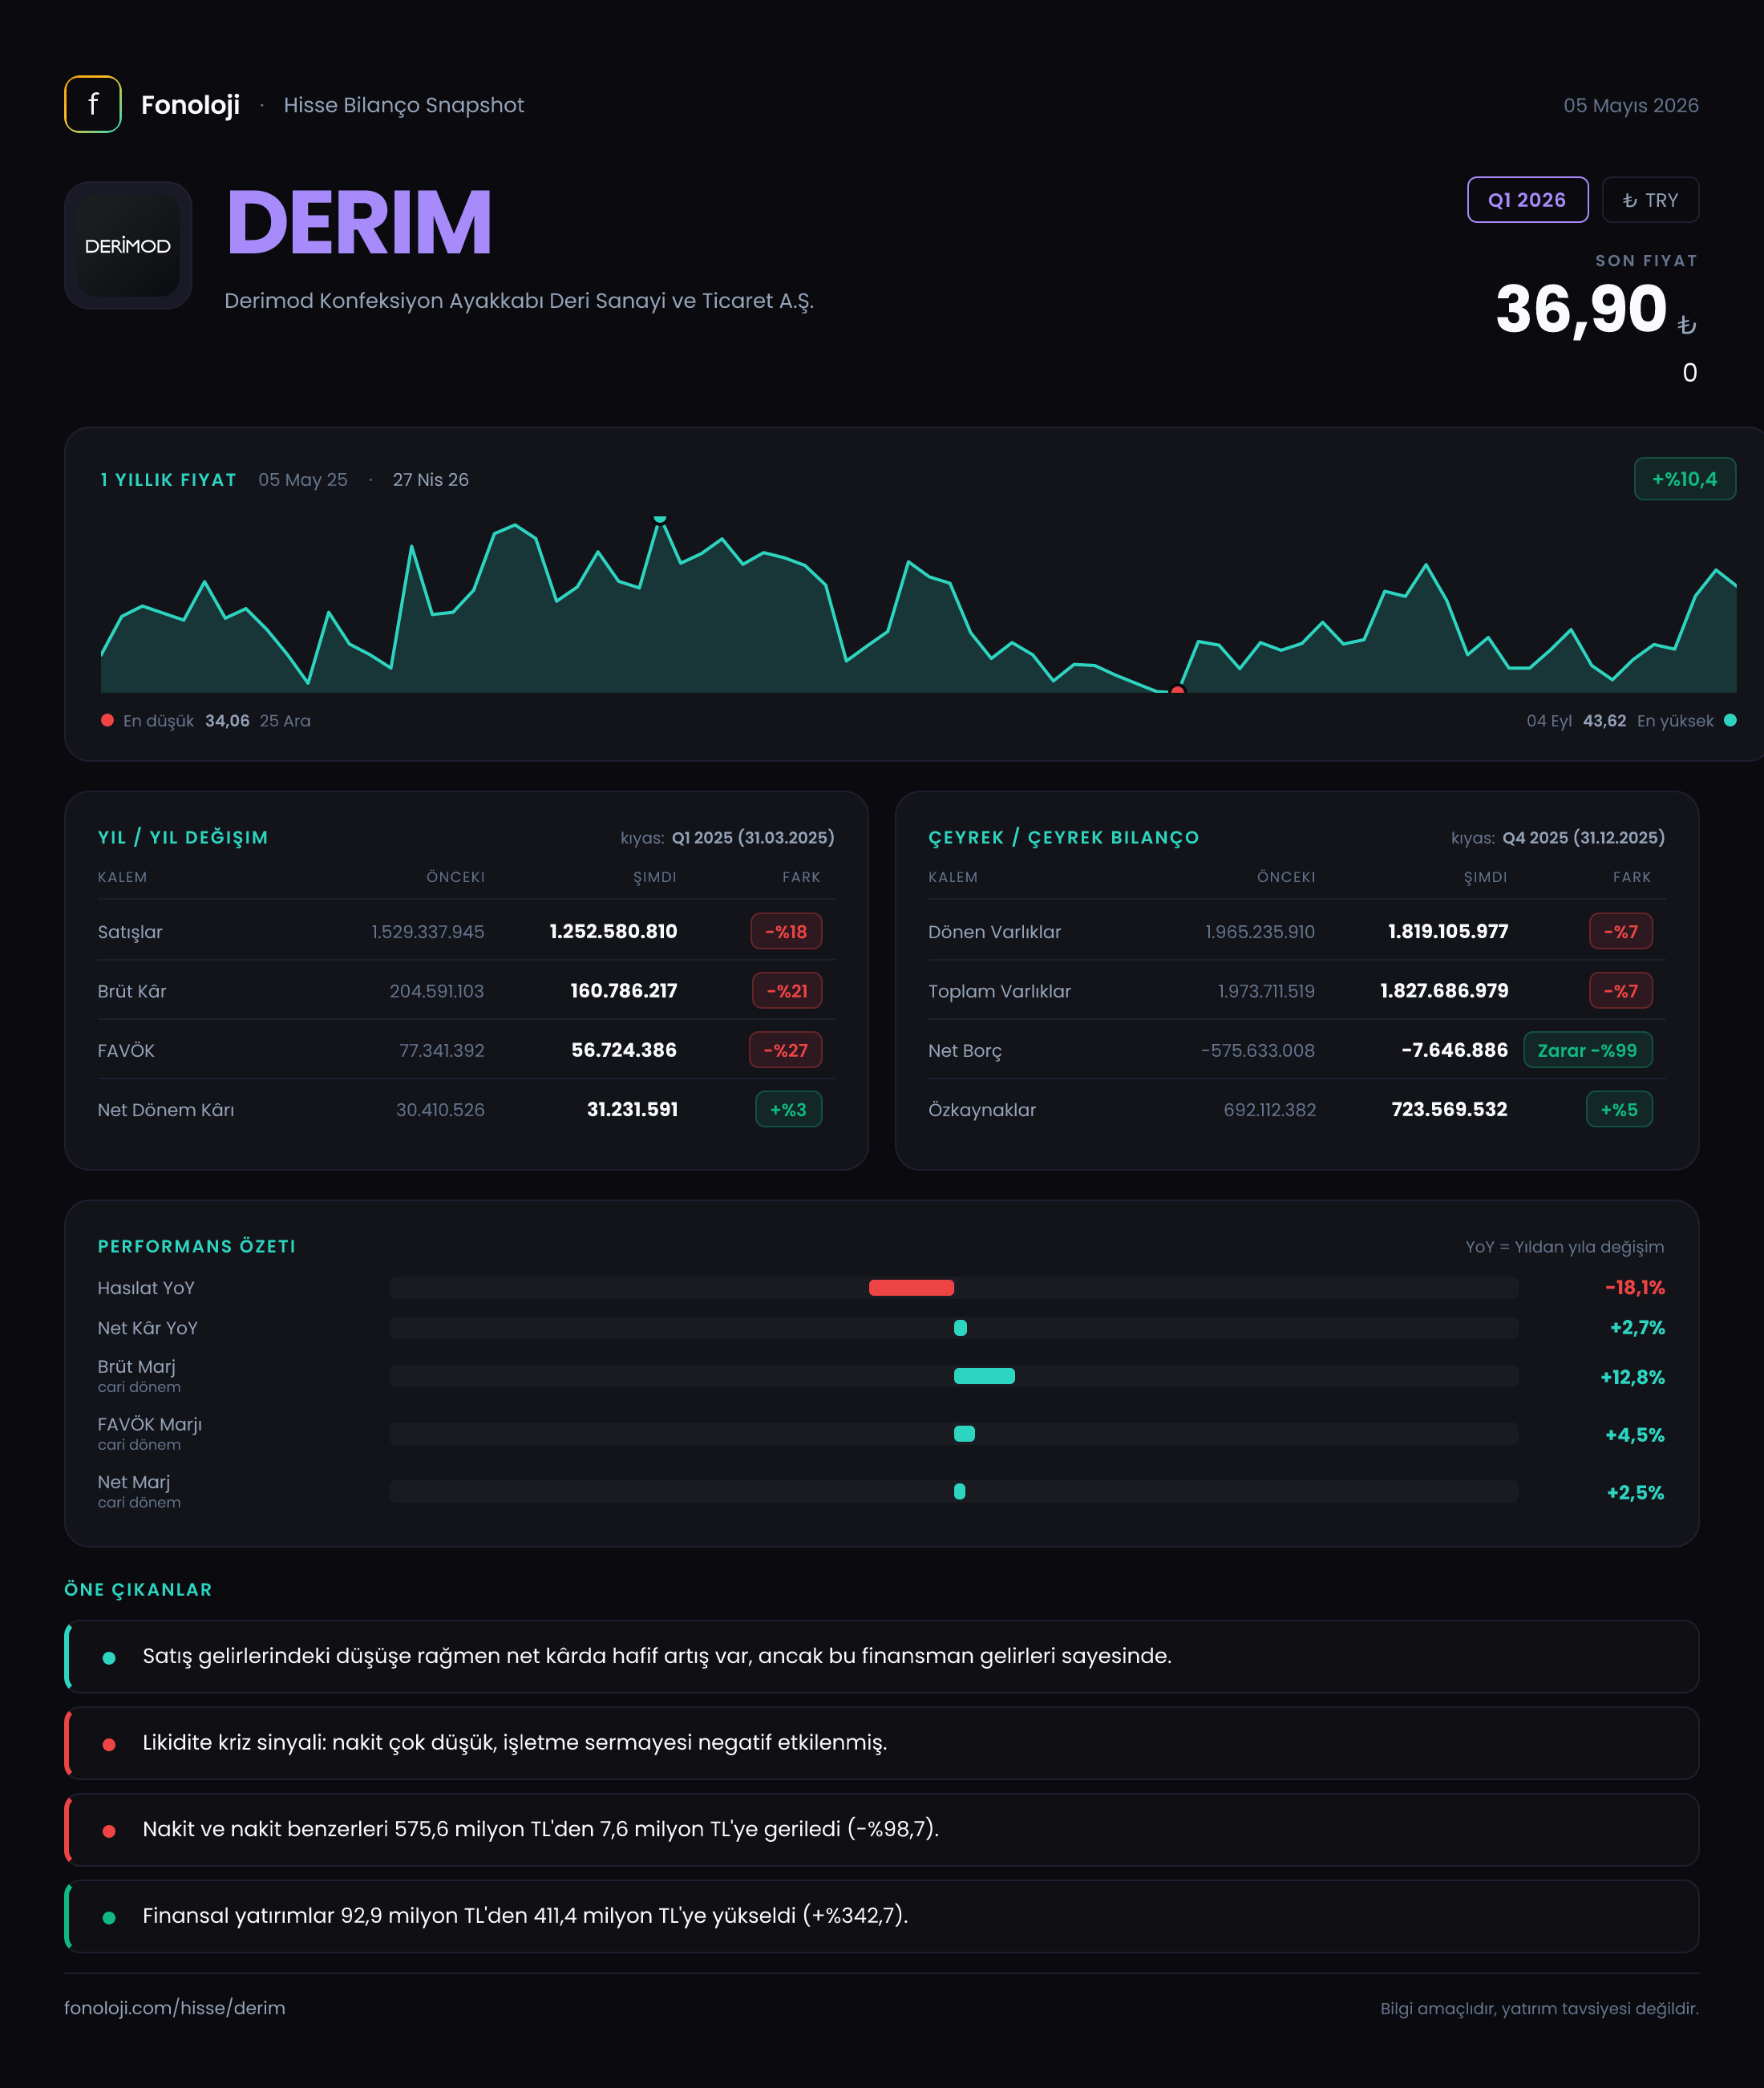Click the '1 YILLIK FIYAT' heading
Image resolution: width=1764 pixels, height=2088 pixels.
click(x=168, y=480)
